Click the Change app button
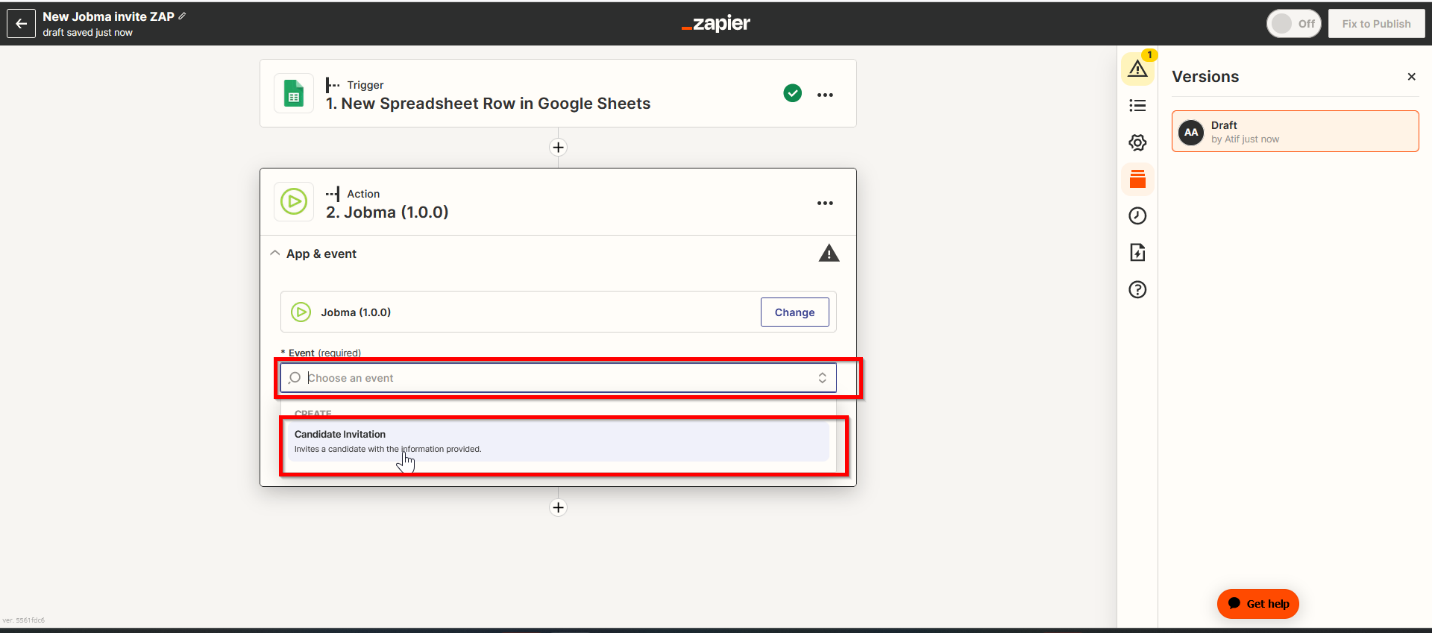The height and width of the screenshot is (633, 1432). click(795, 312)
